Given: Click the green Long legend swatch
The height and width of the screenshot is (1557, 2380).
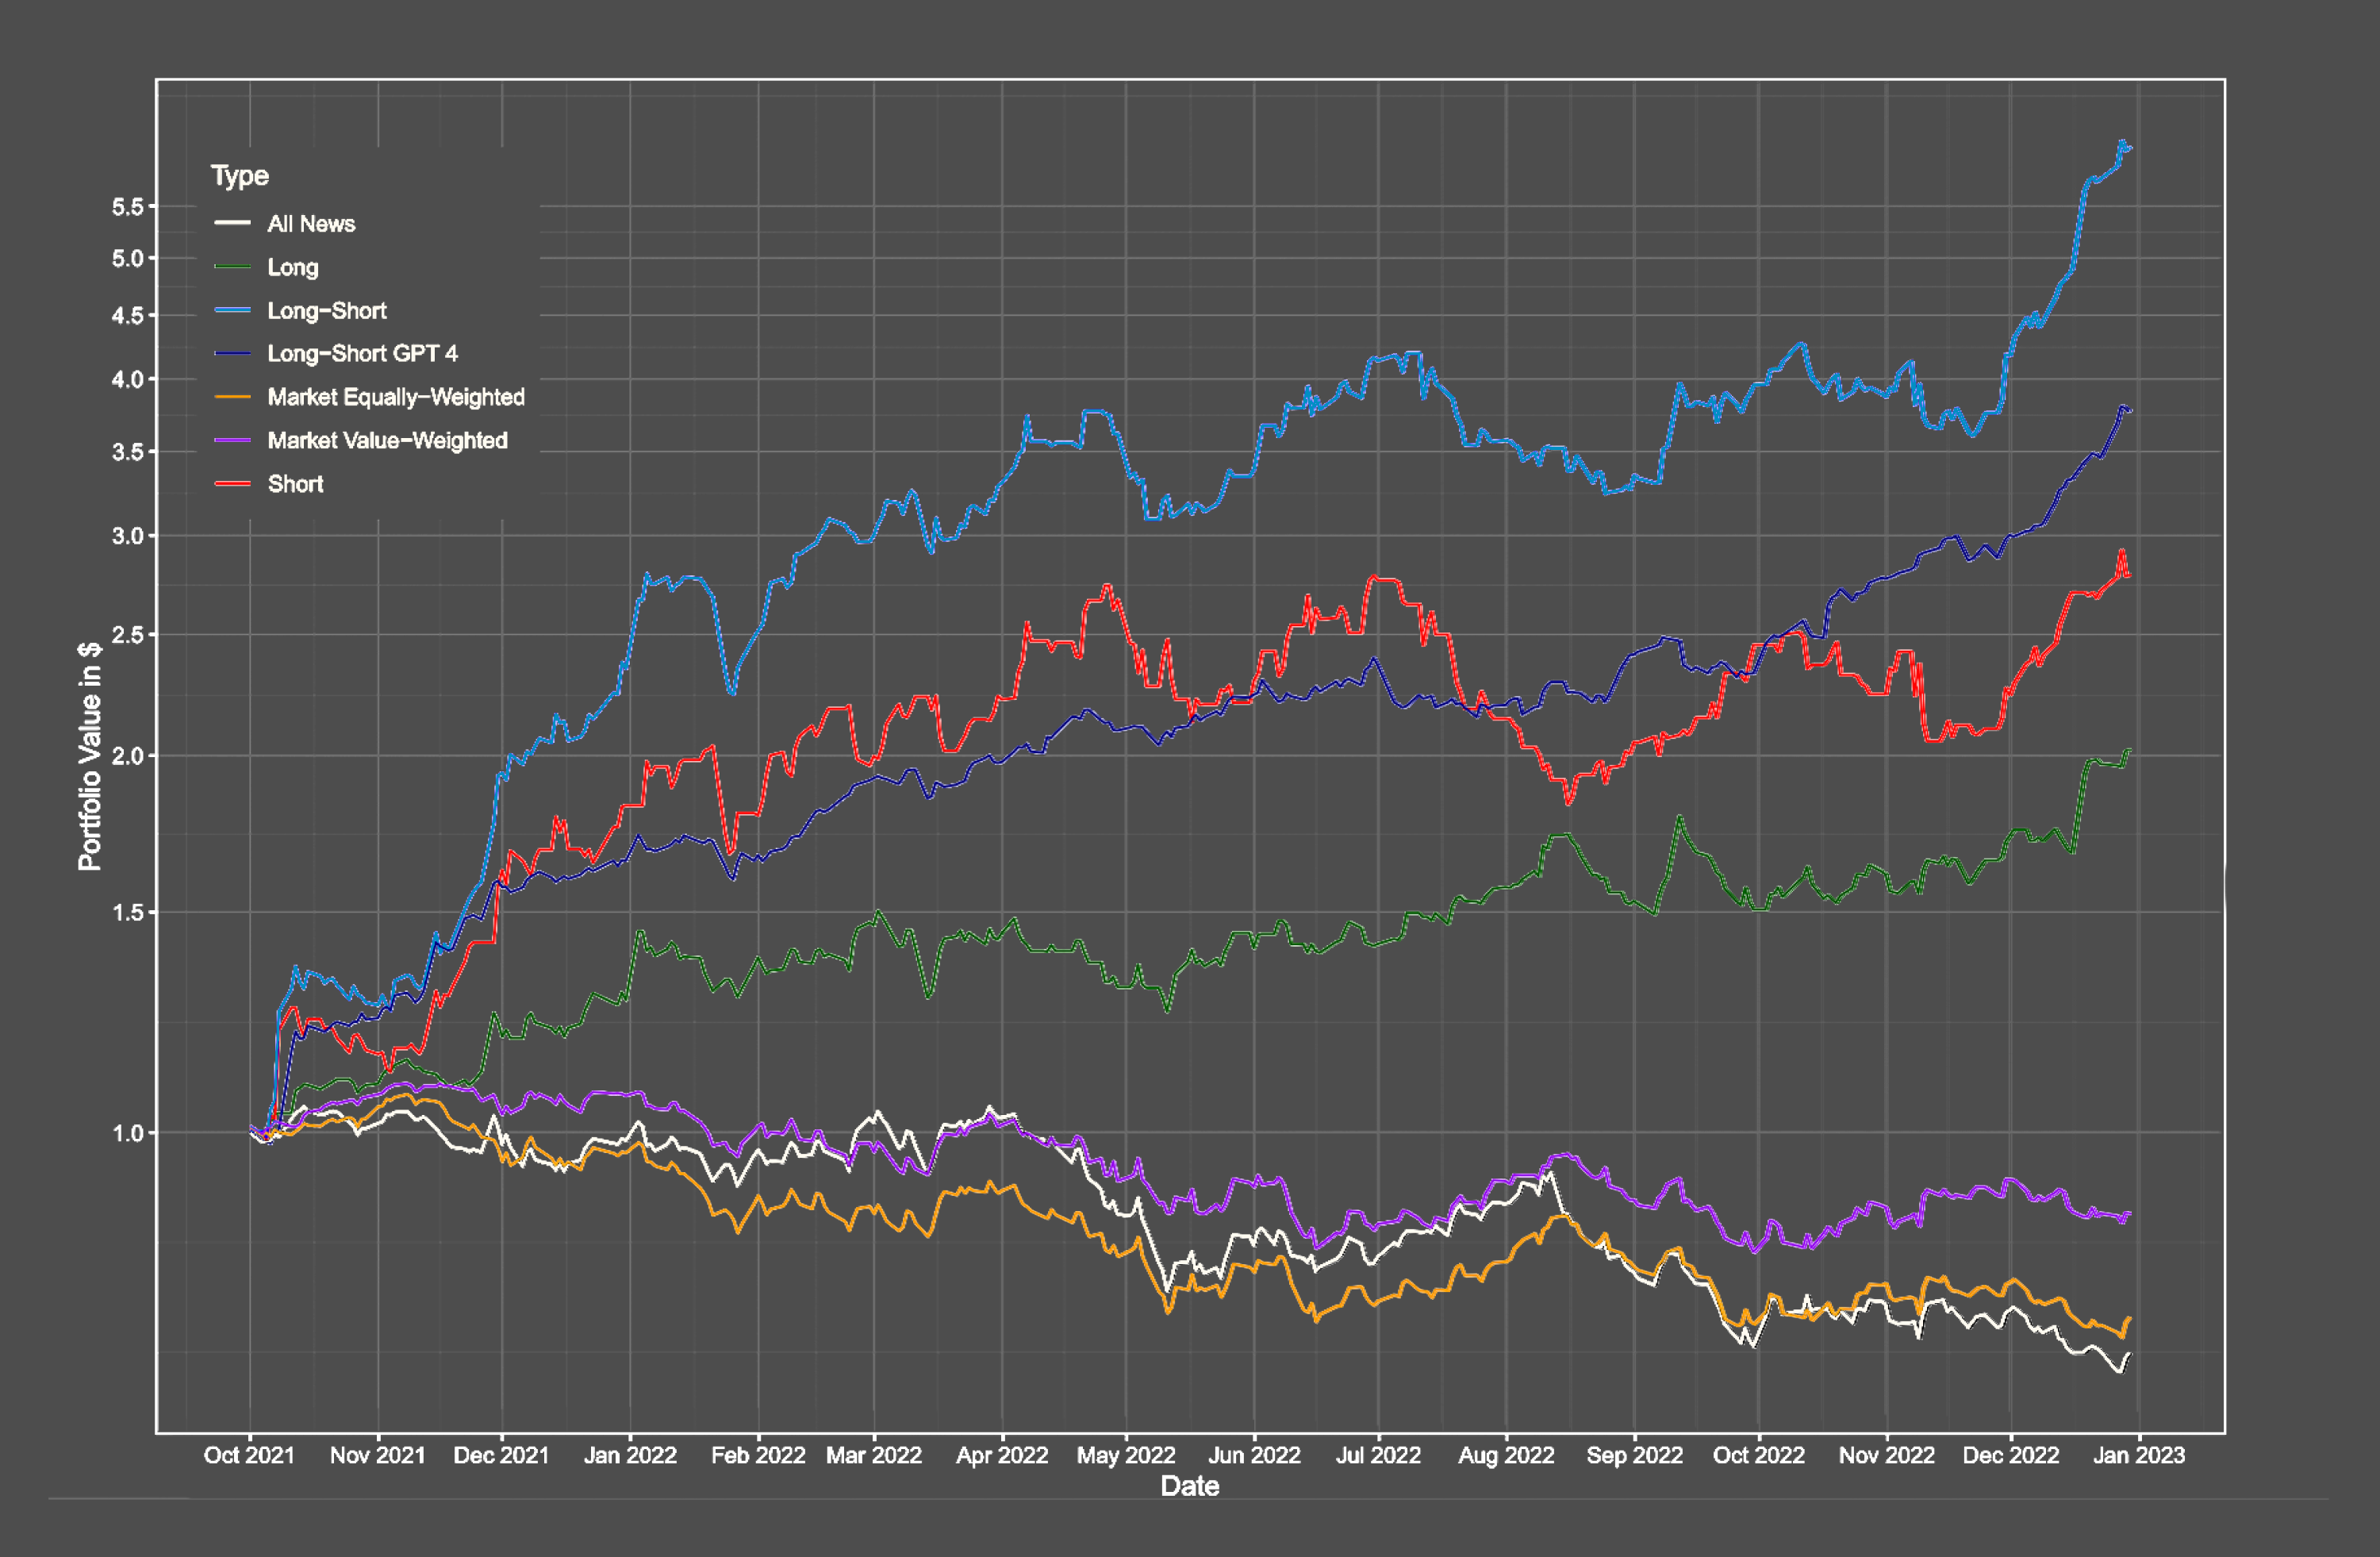Looking at the screenshot, I should 232,267.
